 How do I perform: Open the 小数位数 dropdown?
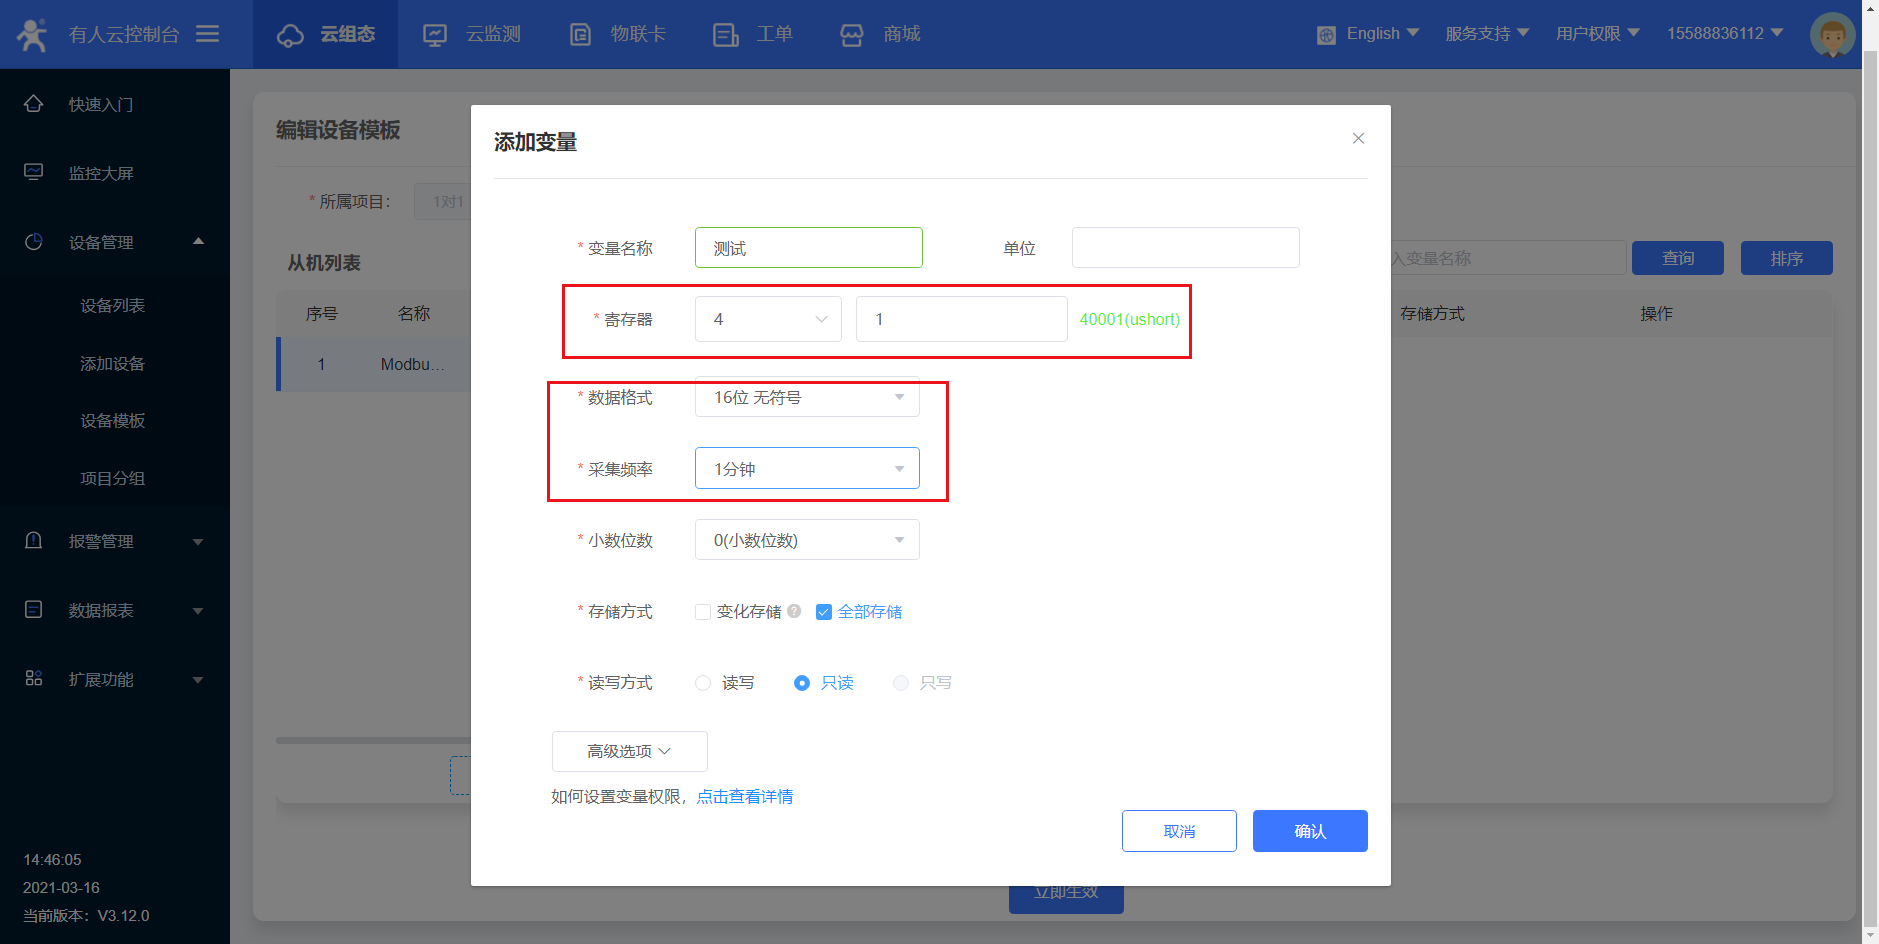tap(807, 540)
